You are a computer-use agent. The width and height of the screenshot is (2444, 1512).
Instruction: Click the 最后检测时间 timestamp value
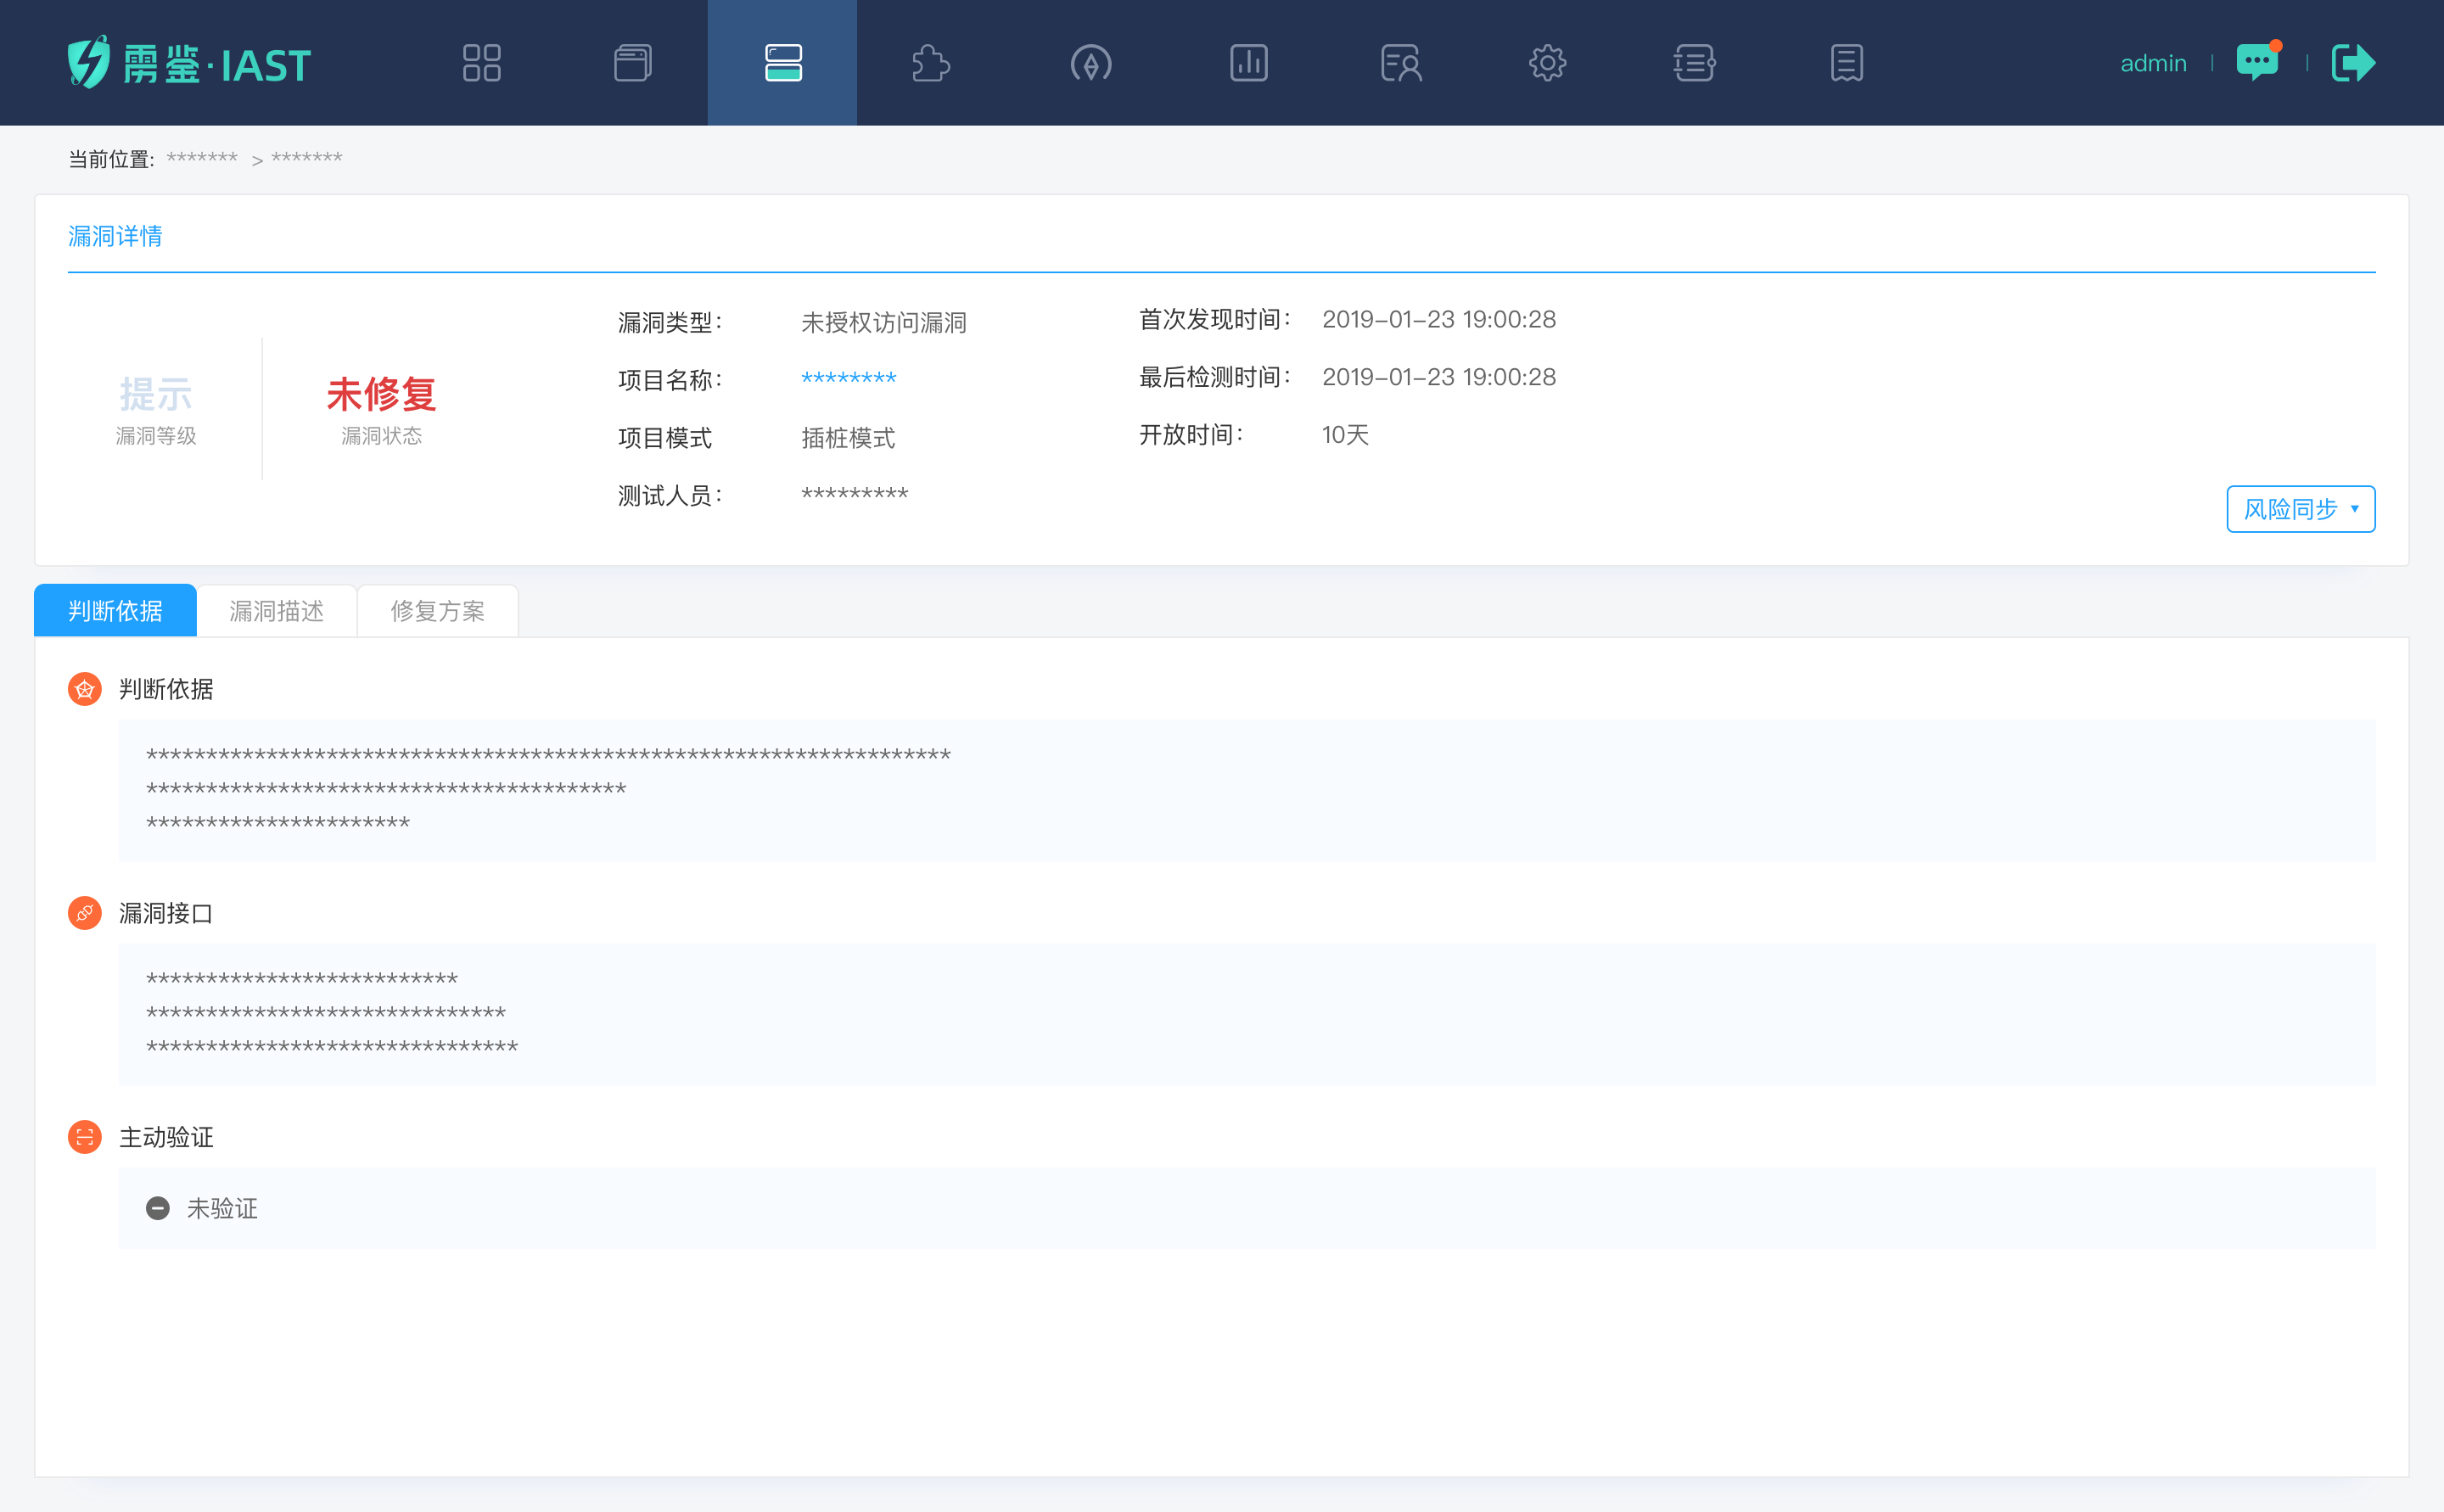[x=1439, y=377]
